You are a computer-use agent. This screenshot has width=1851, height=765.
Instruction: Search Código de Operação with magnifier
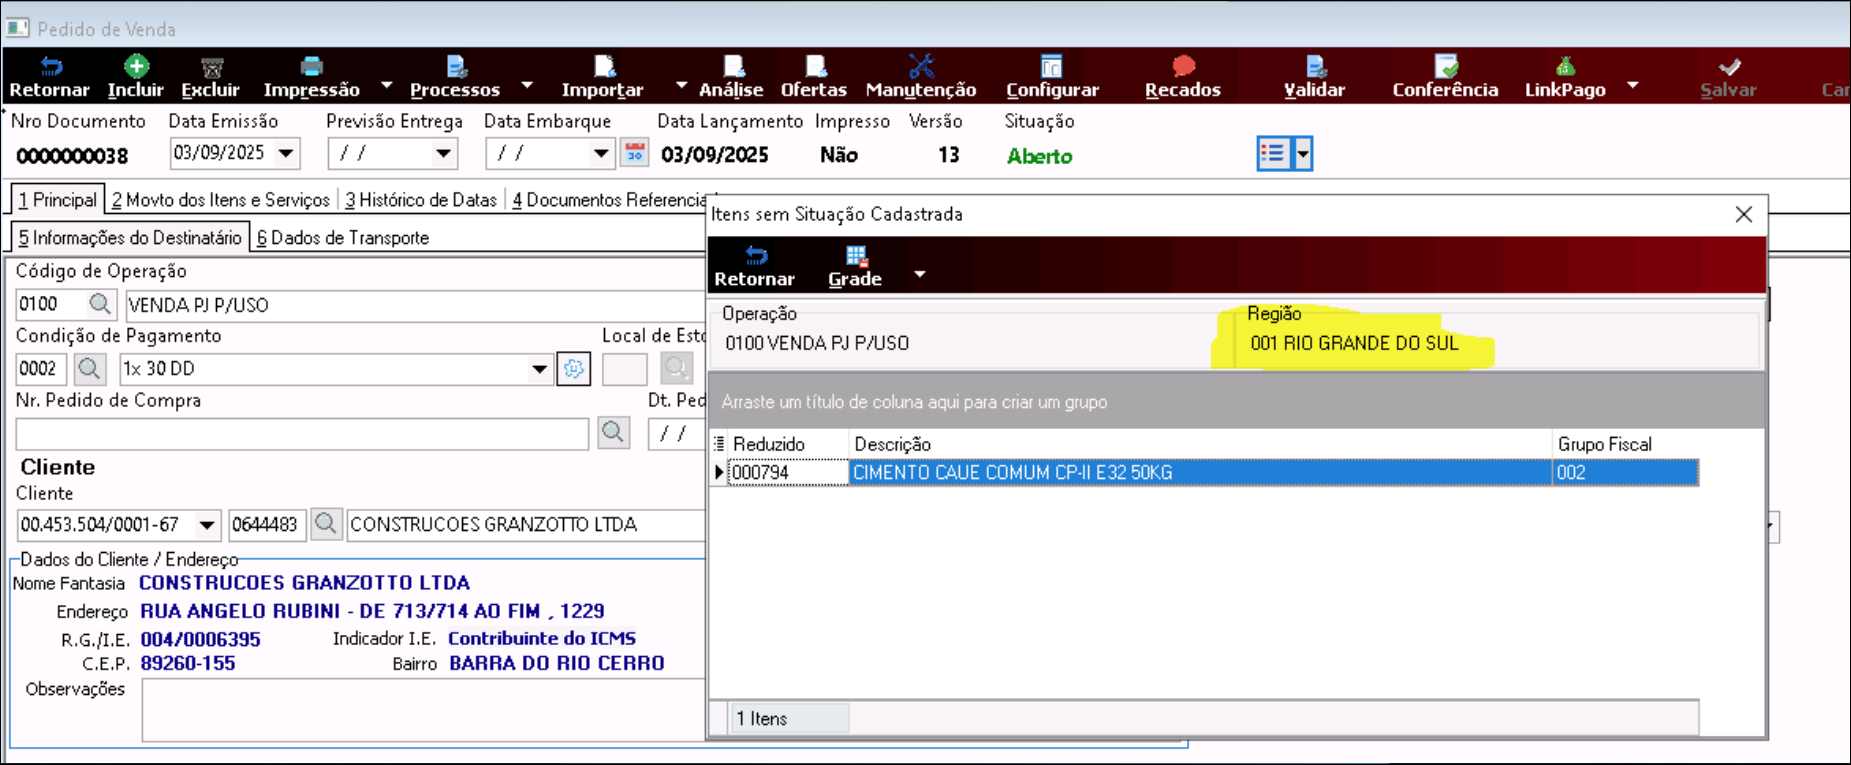coord(100,304)
